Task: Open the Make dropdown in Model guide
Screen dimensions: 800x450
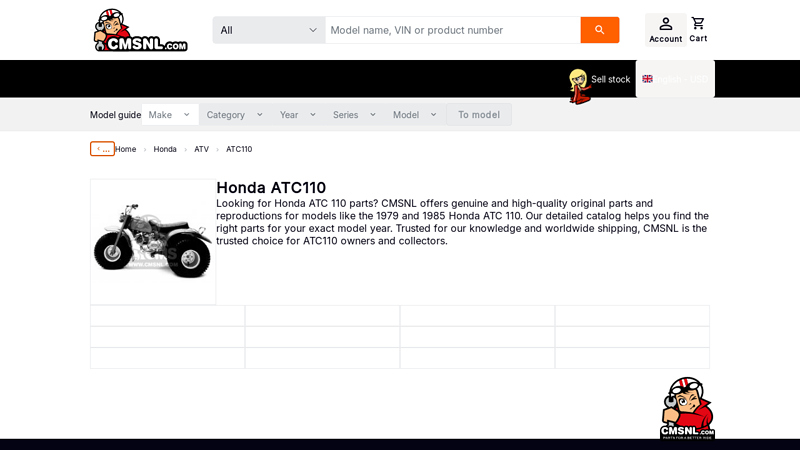Action: pos(170,115)
